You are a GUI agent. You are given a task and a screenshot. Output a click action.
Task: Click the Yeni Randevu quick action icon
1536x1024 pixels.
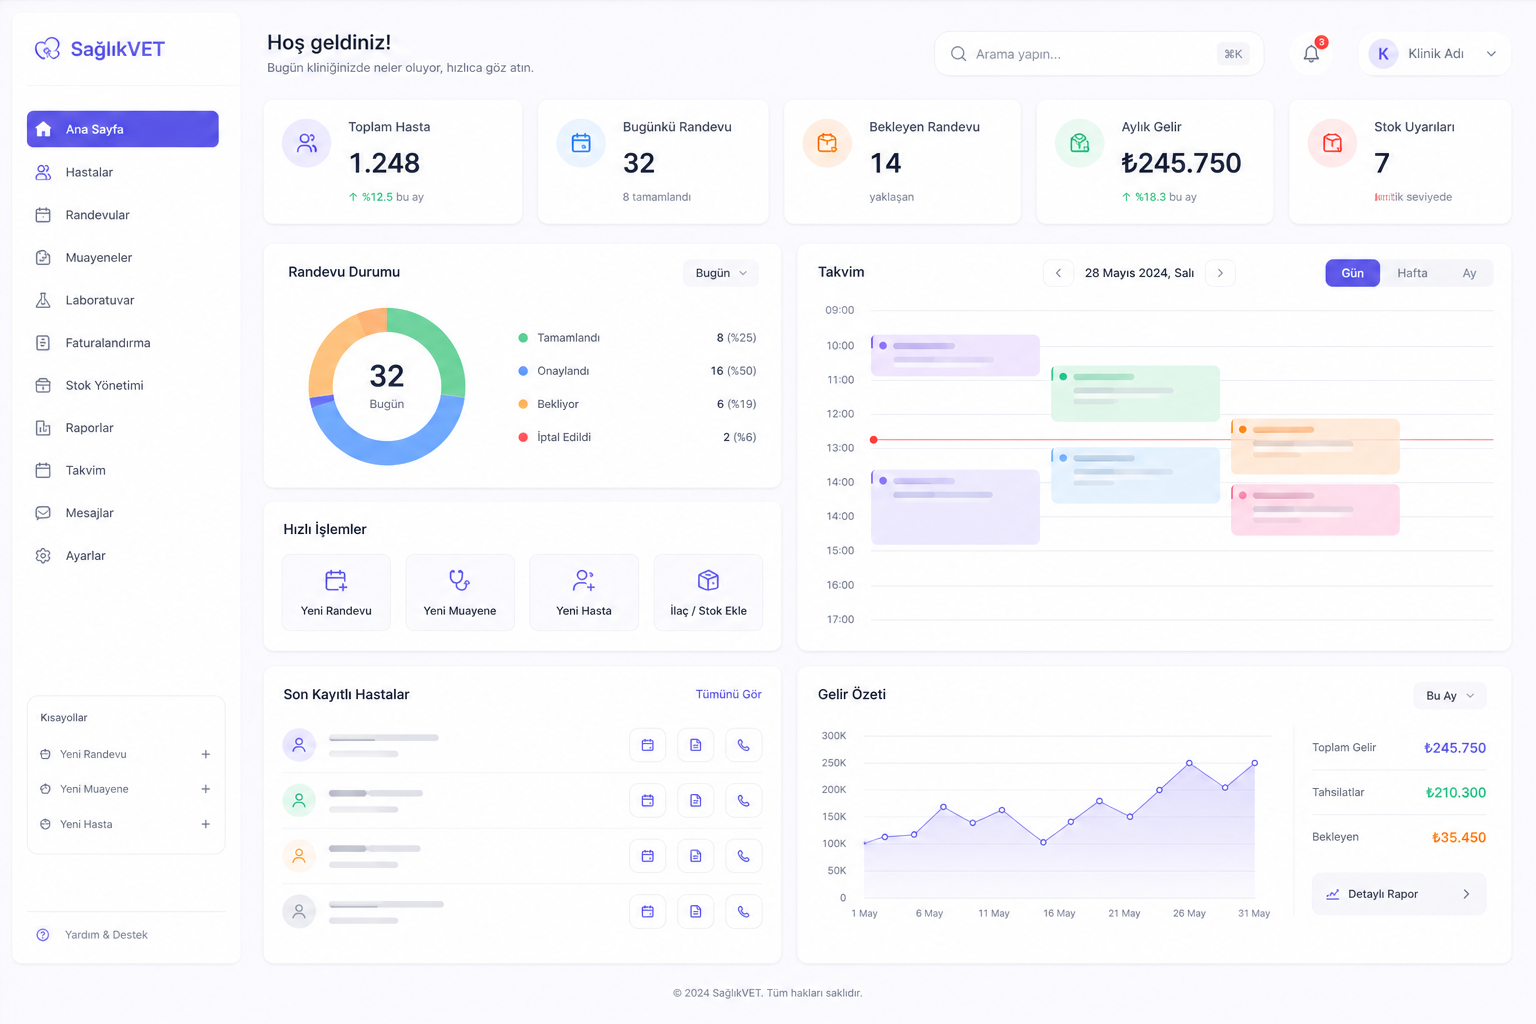click(336, 580)
